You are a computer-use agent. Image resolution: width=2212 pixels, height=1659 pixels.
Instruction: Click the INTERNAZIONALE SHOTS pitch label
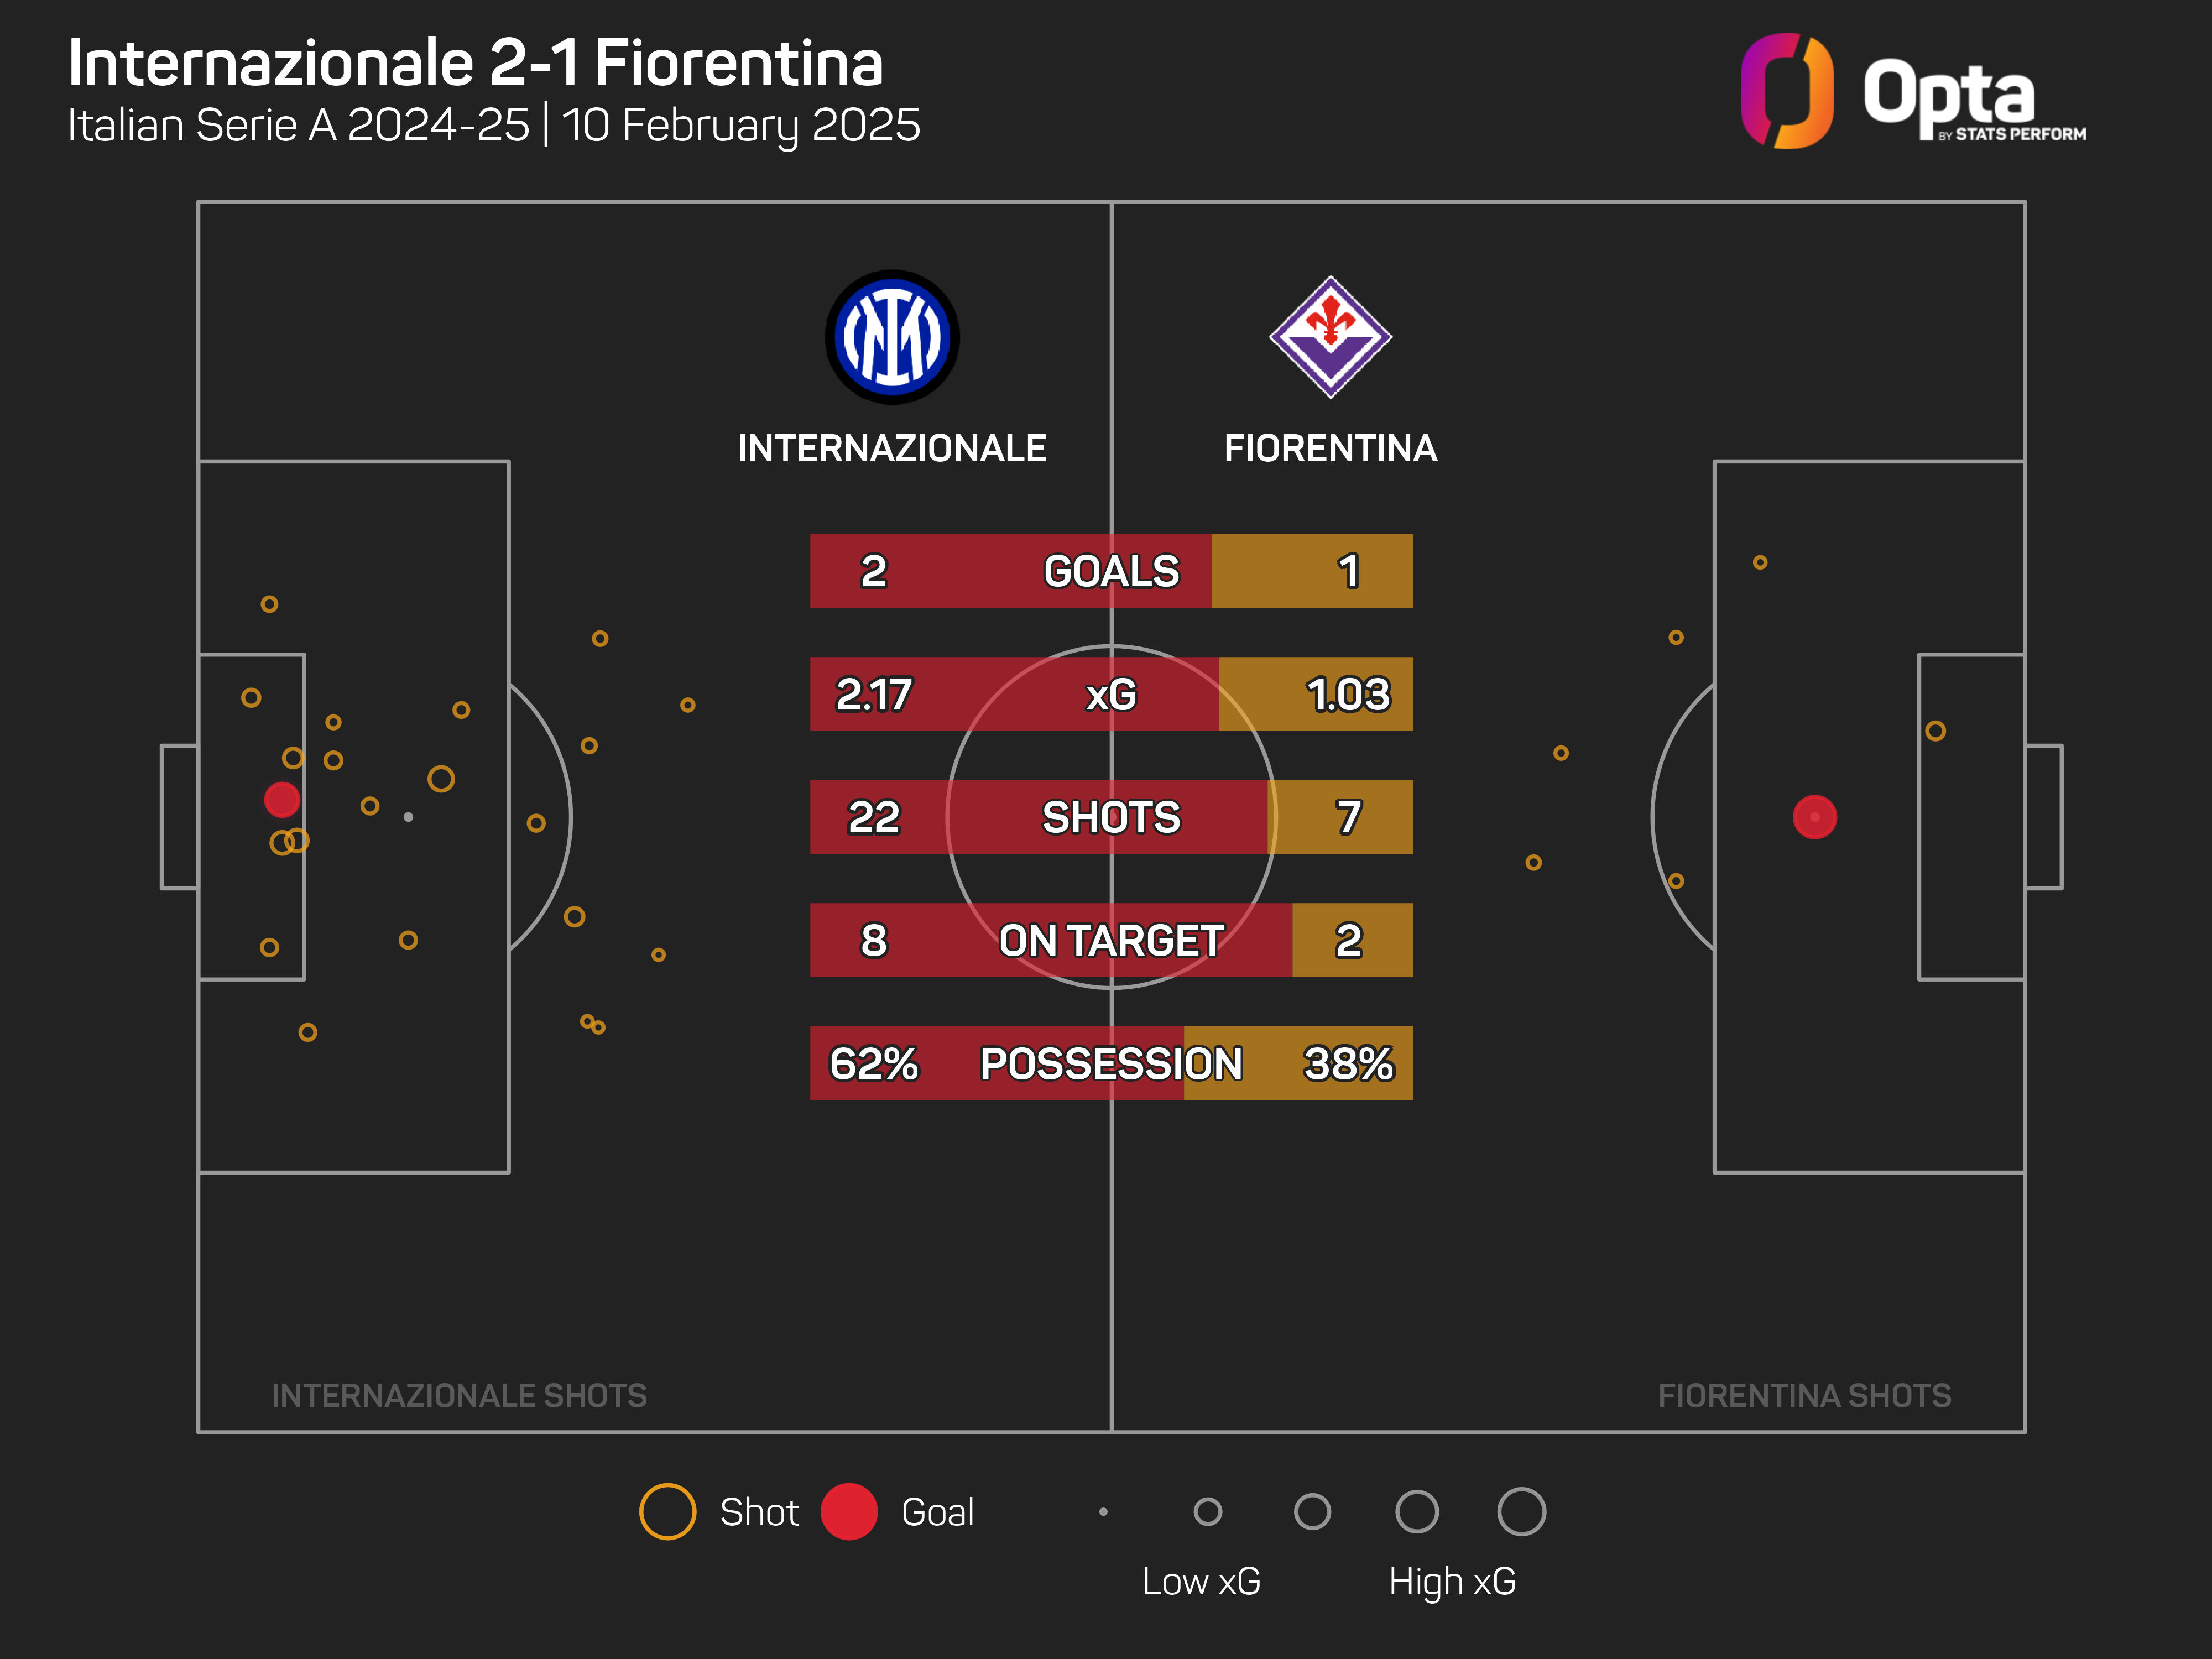459,1395
